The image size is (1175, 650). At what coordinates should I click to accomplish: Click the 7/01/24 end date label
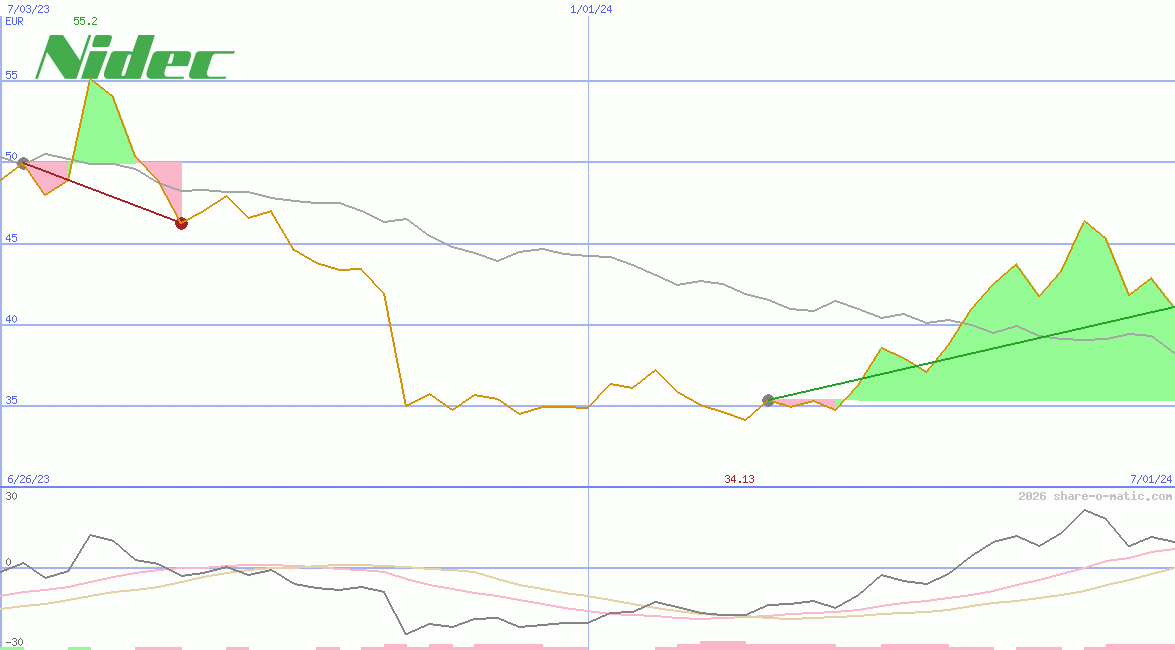click(x=1151, y=479)
